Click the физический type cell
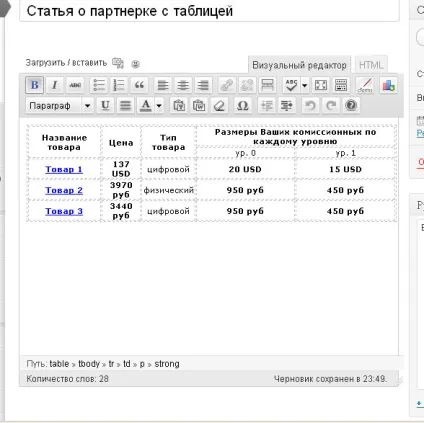This screenshot has width=424, height=423. click(x=169, y=190)
